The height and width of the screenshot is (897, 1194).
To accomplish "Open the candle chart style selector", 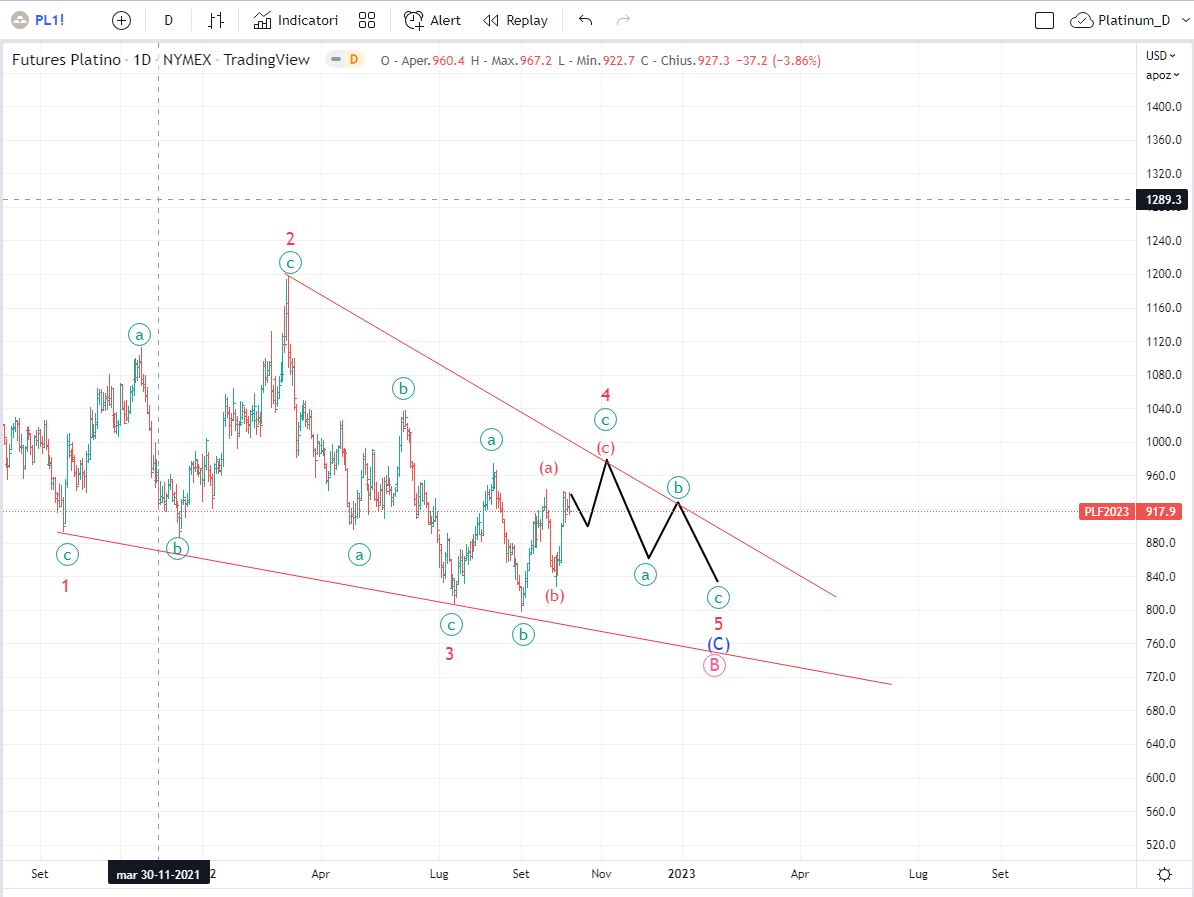I will point(216,21).
